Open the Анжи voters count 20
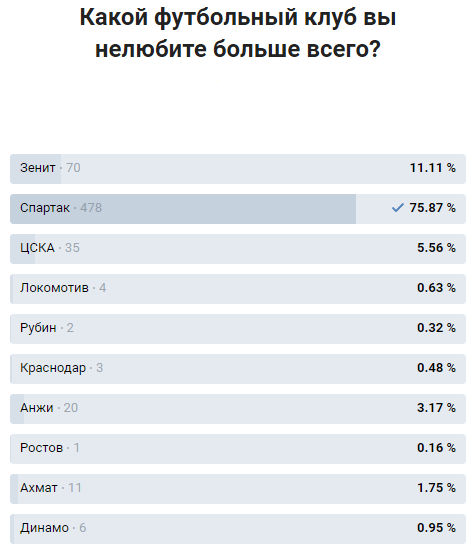The width and height of the screenshot is (475, 559). 71,407
